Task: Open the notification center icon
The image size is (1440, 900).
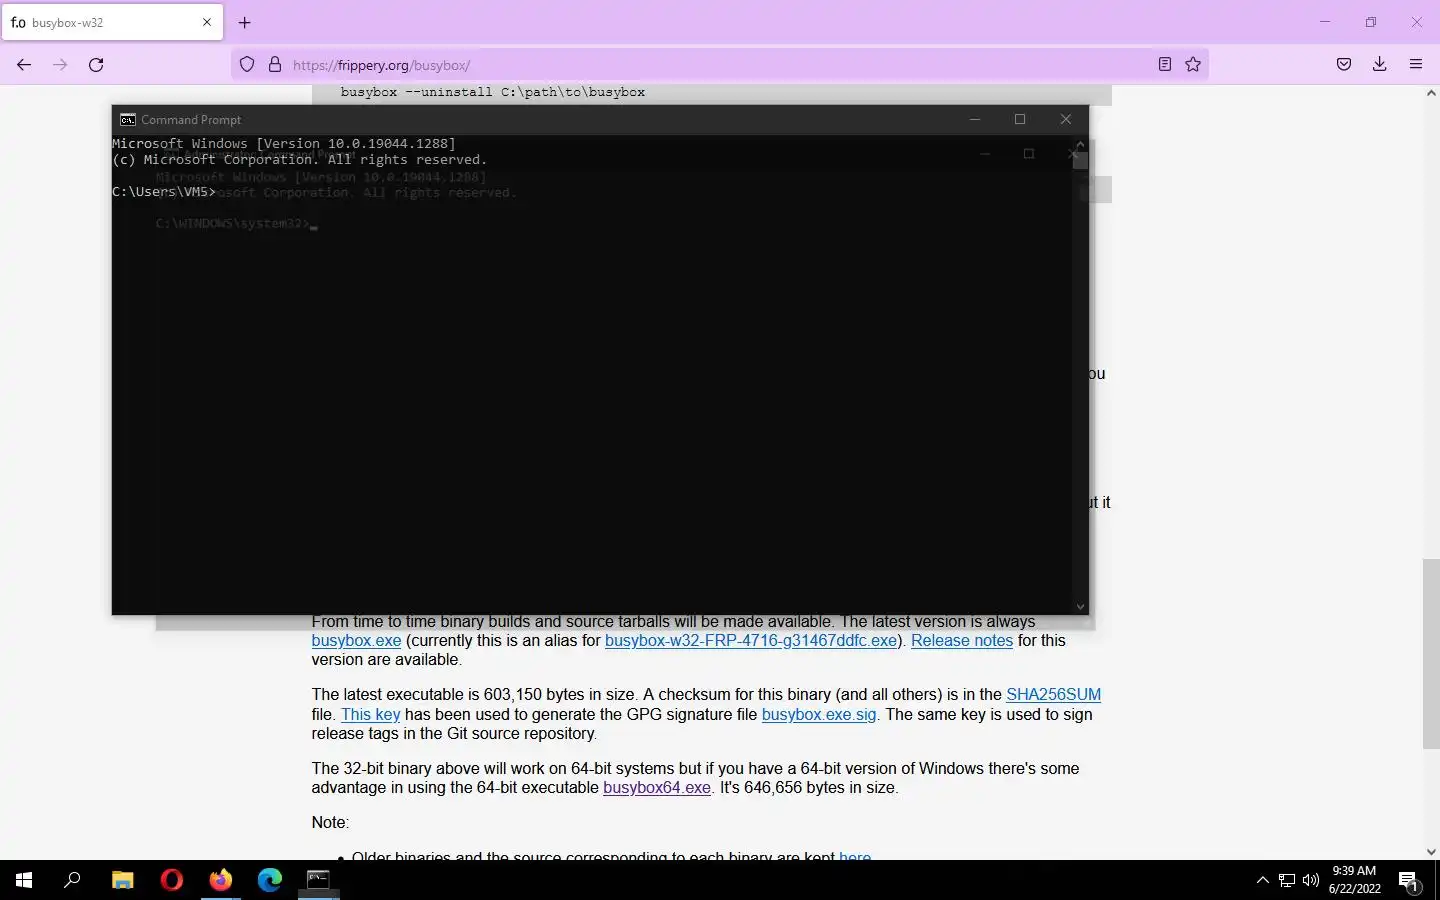Action: coord(1409,880)
